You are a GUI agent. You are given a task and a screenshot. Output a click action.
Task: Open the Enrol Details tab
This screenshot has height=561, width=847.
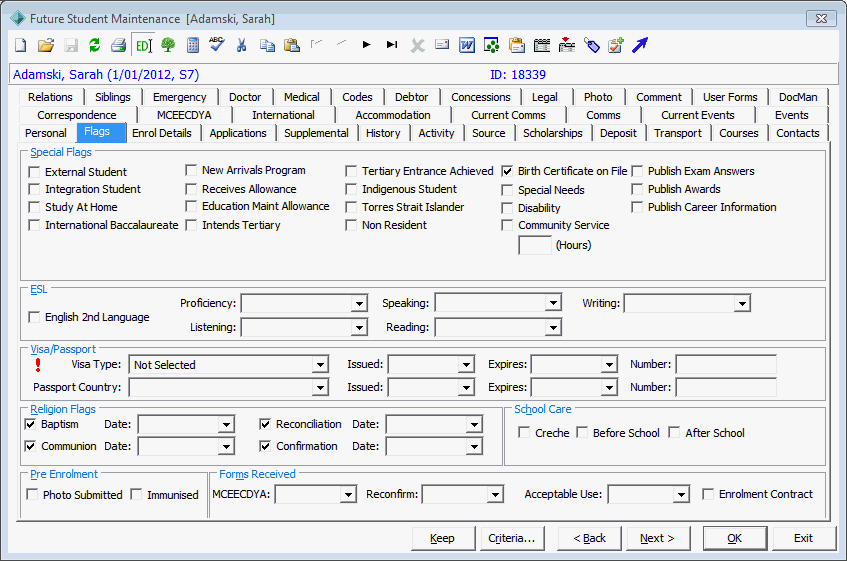[162, 133]
